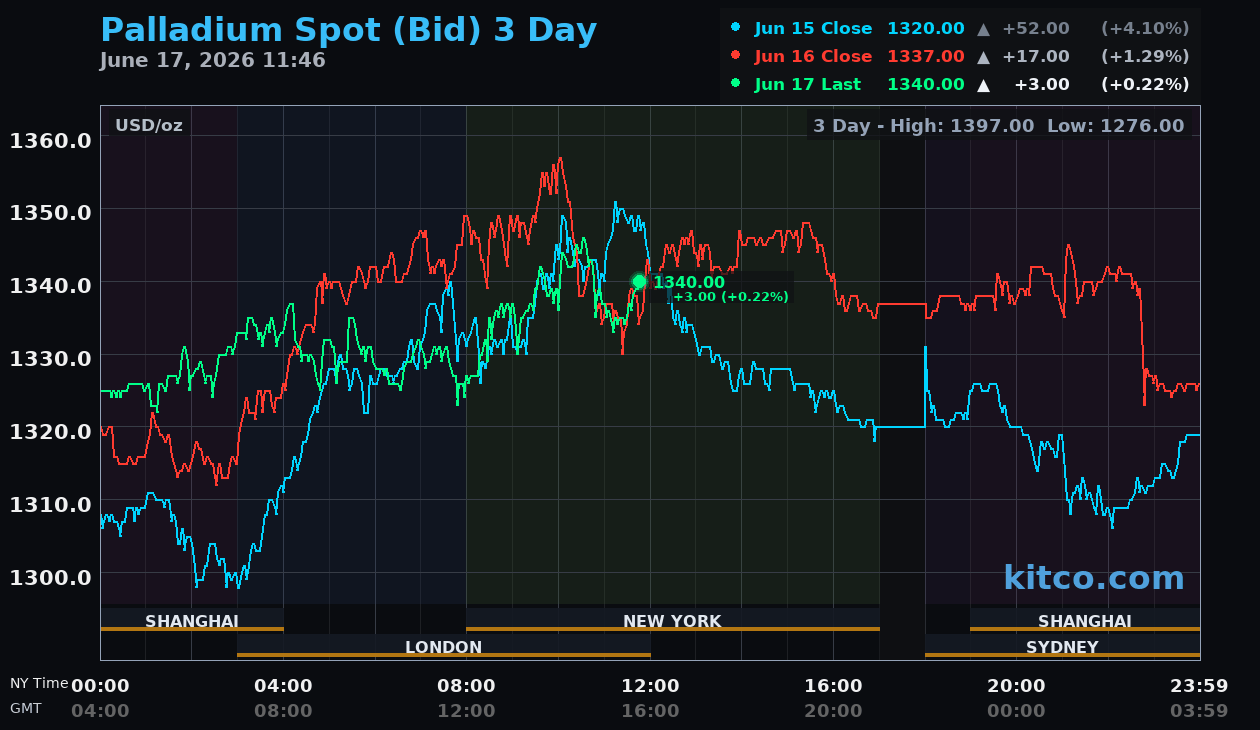Viewport: 1260px width, 730px height.
Task: Click the LONDON session bar
Action: click(x=444, y=647)
